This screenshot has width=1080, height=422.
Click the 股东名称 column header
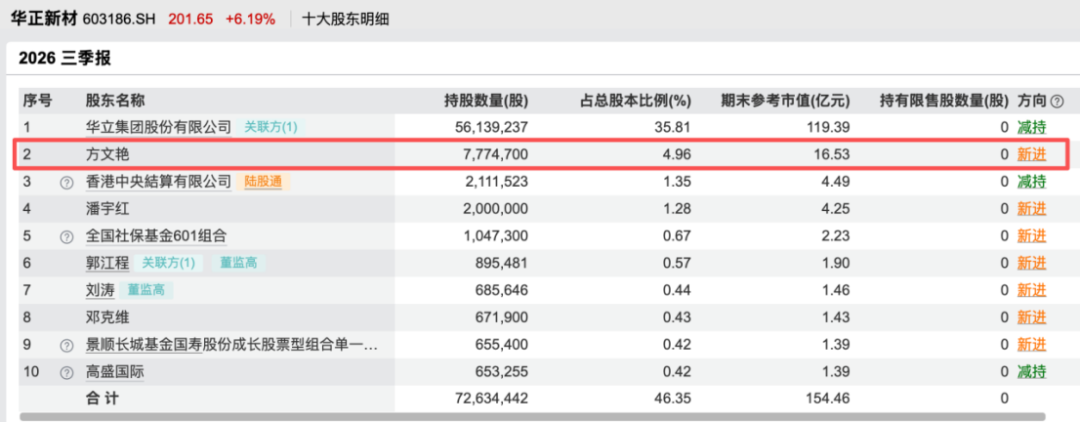(x=115, y=101)
